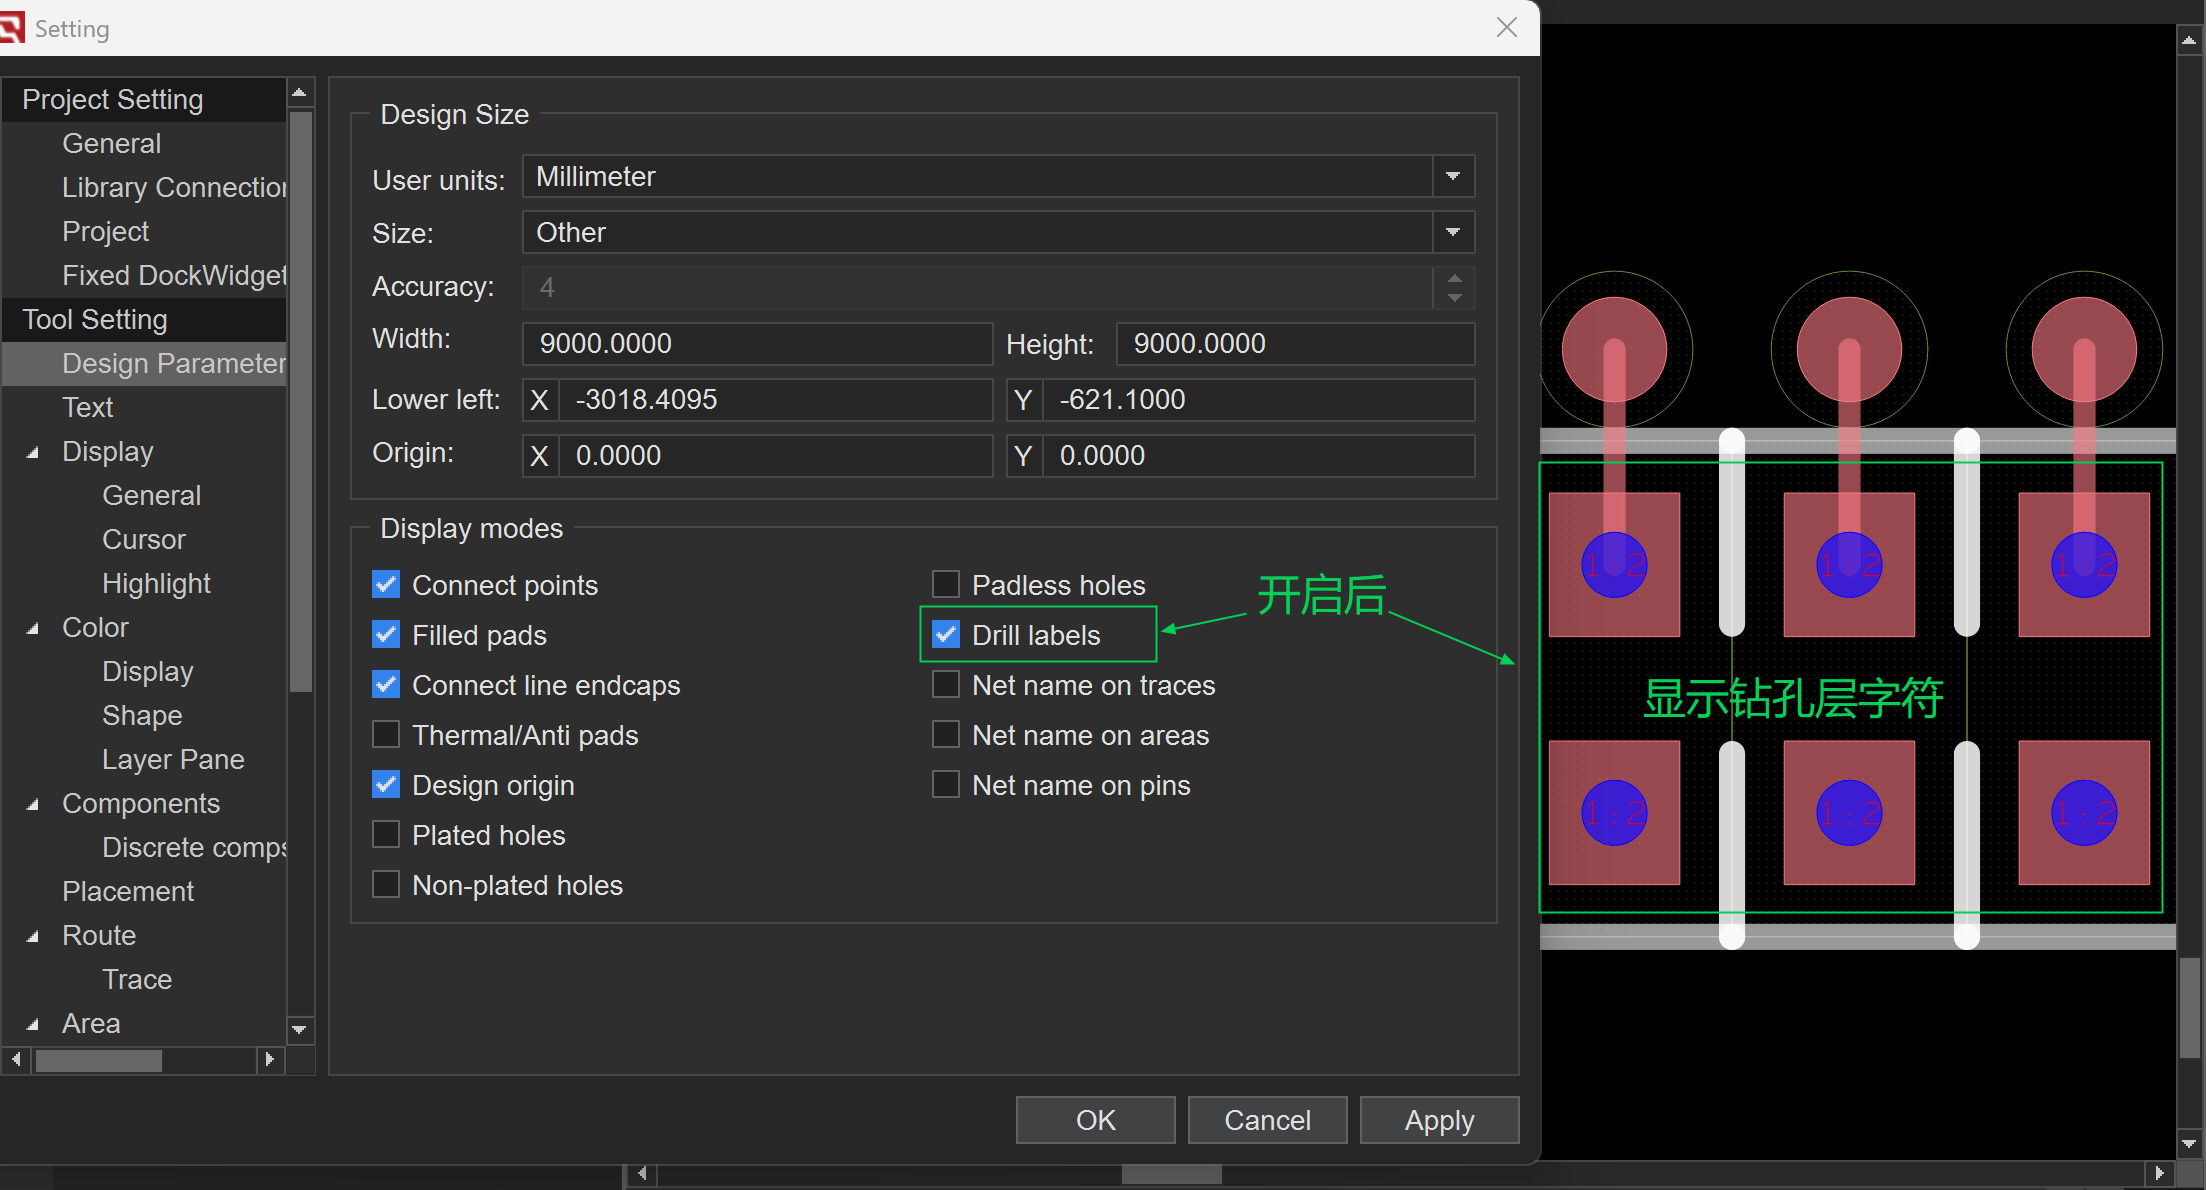This screenshot has height=1190, width=2206.
Task: Click the OK button
Action: [1095, 1120]
